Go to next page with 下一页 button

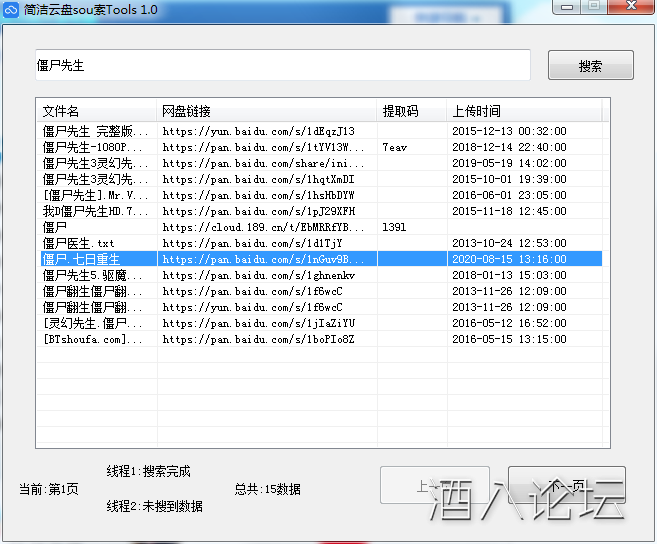[x=566, y=487]
